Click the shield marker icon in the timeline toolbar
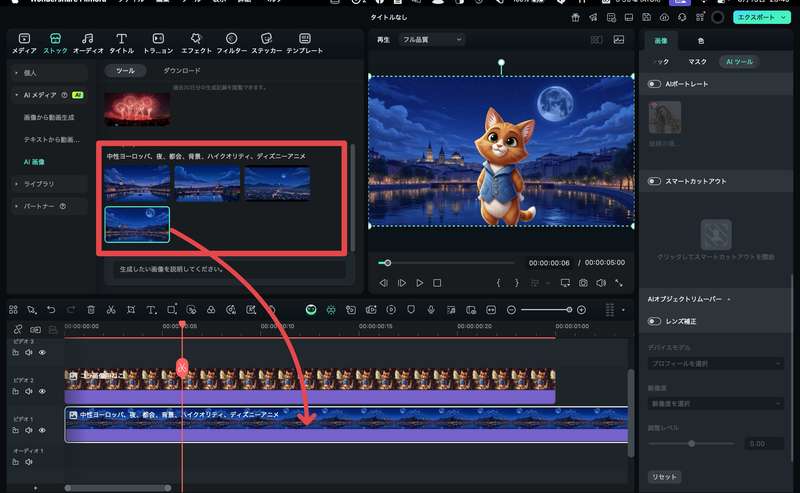 tap(411, 310)
